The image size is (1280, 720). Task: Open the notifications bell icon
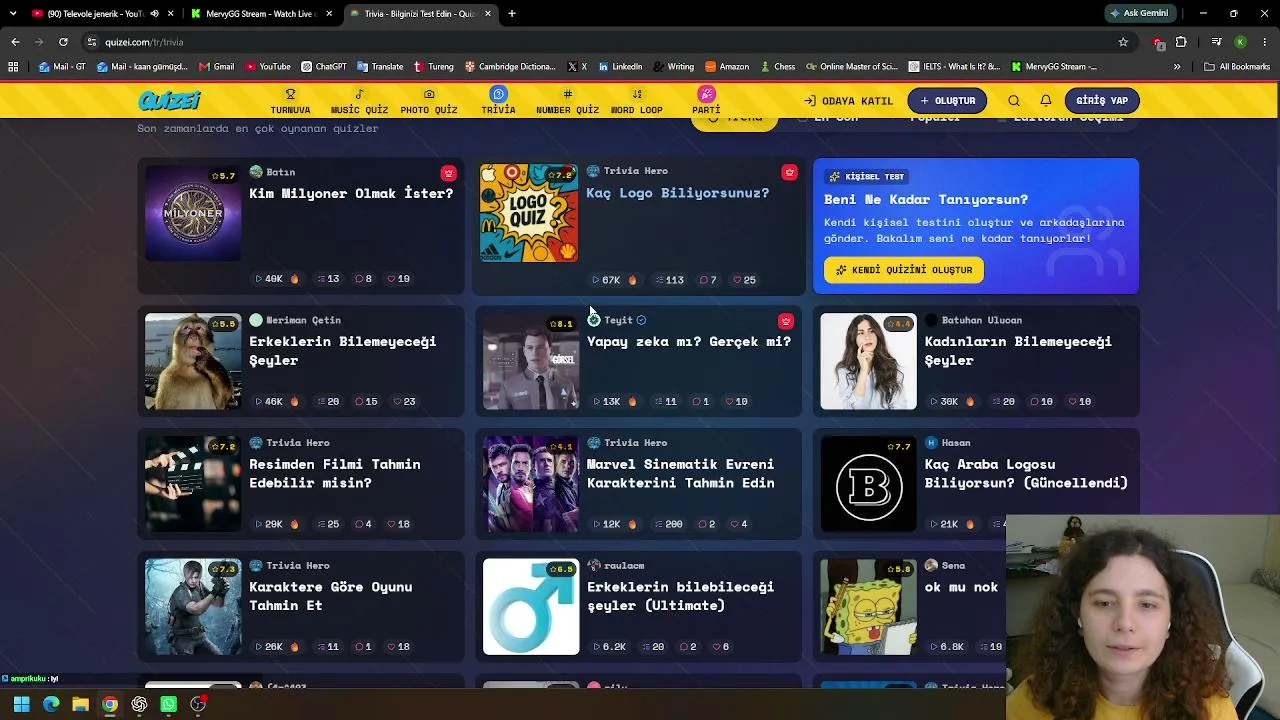(x=1046, y=101)
